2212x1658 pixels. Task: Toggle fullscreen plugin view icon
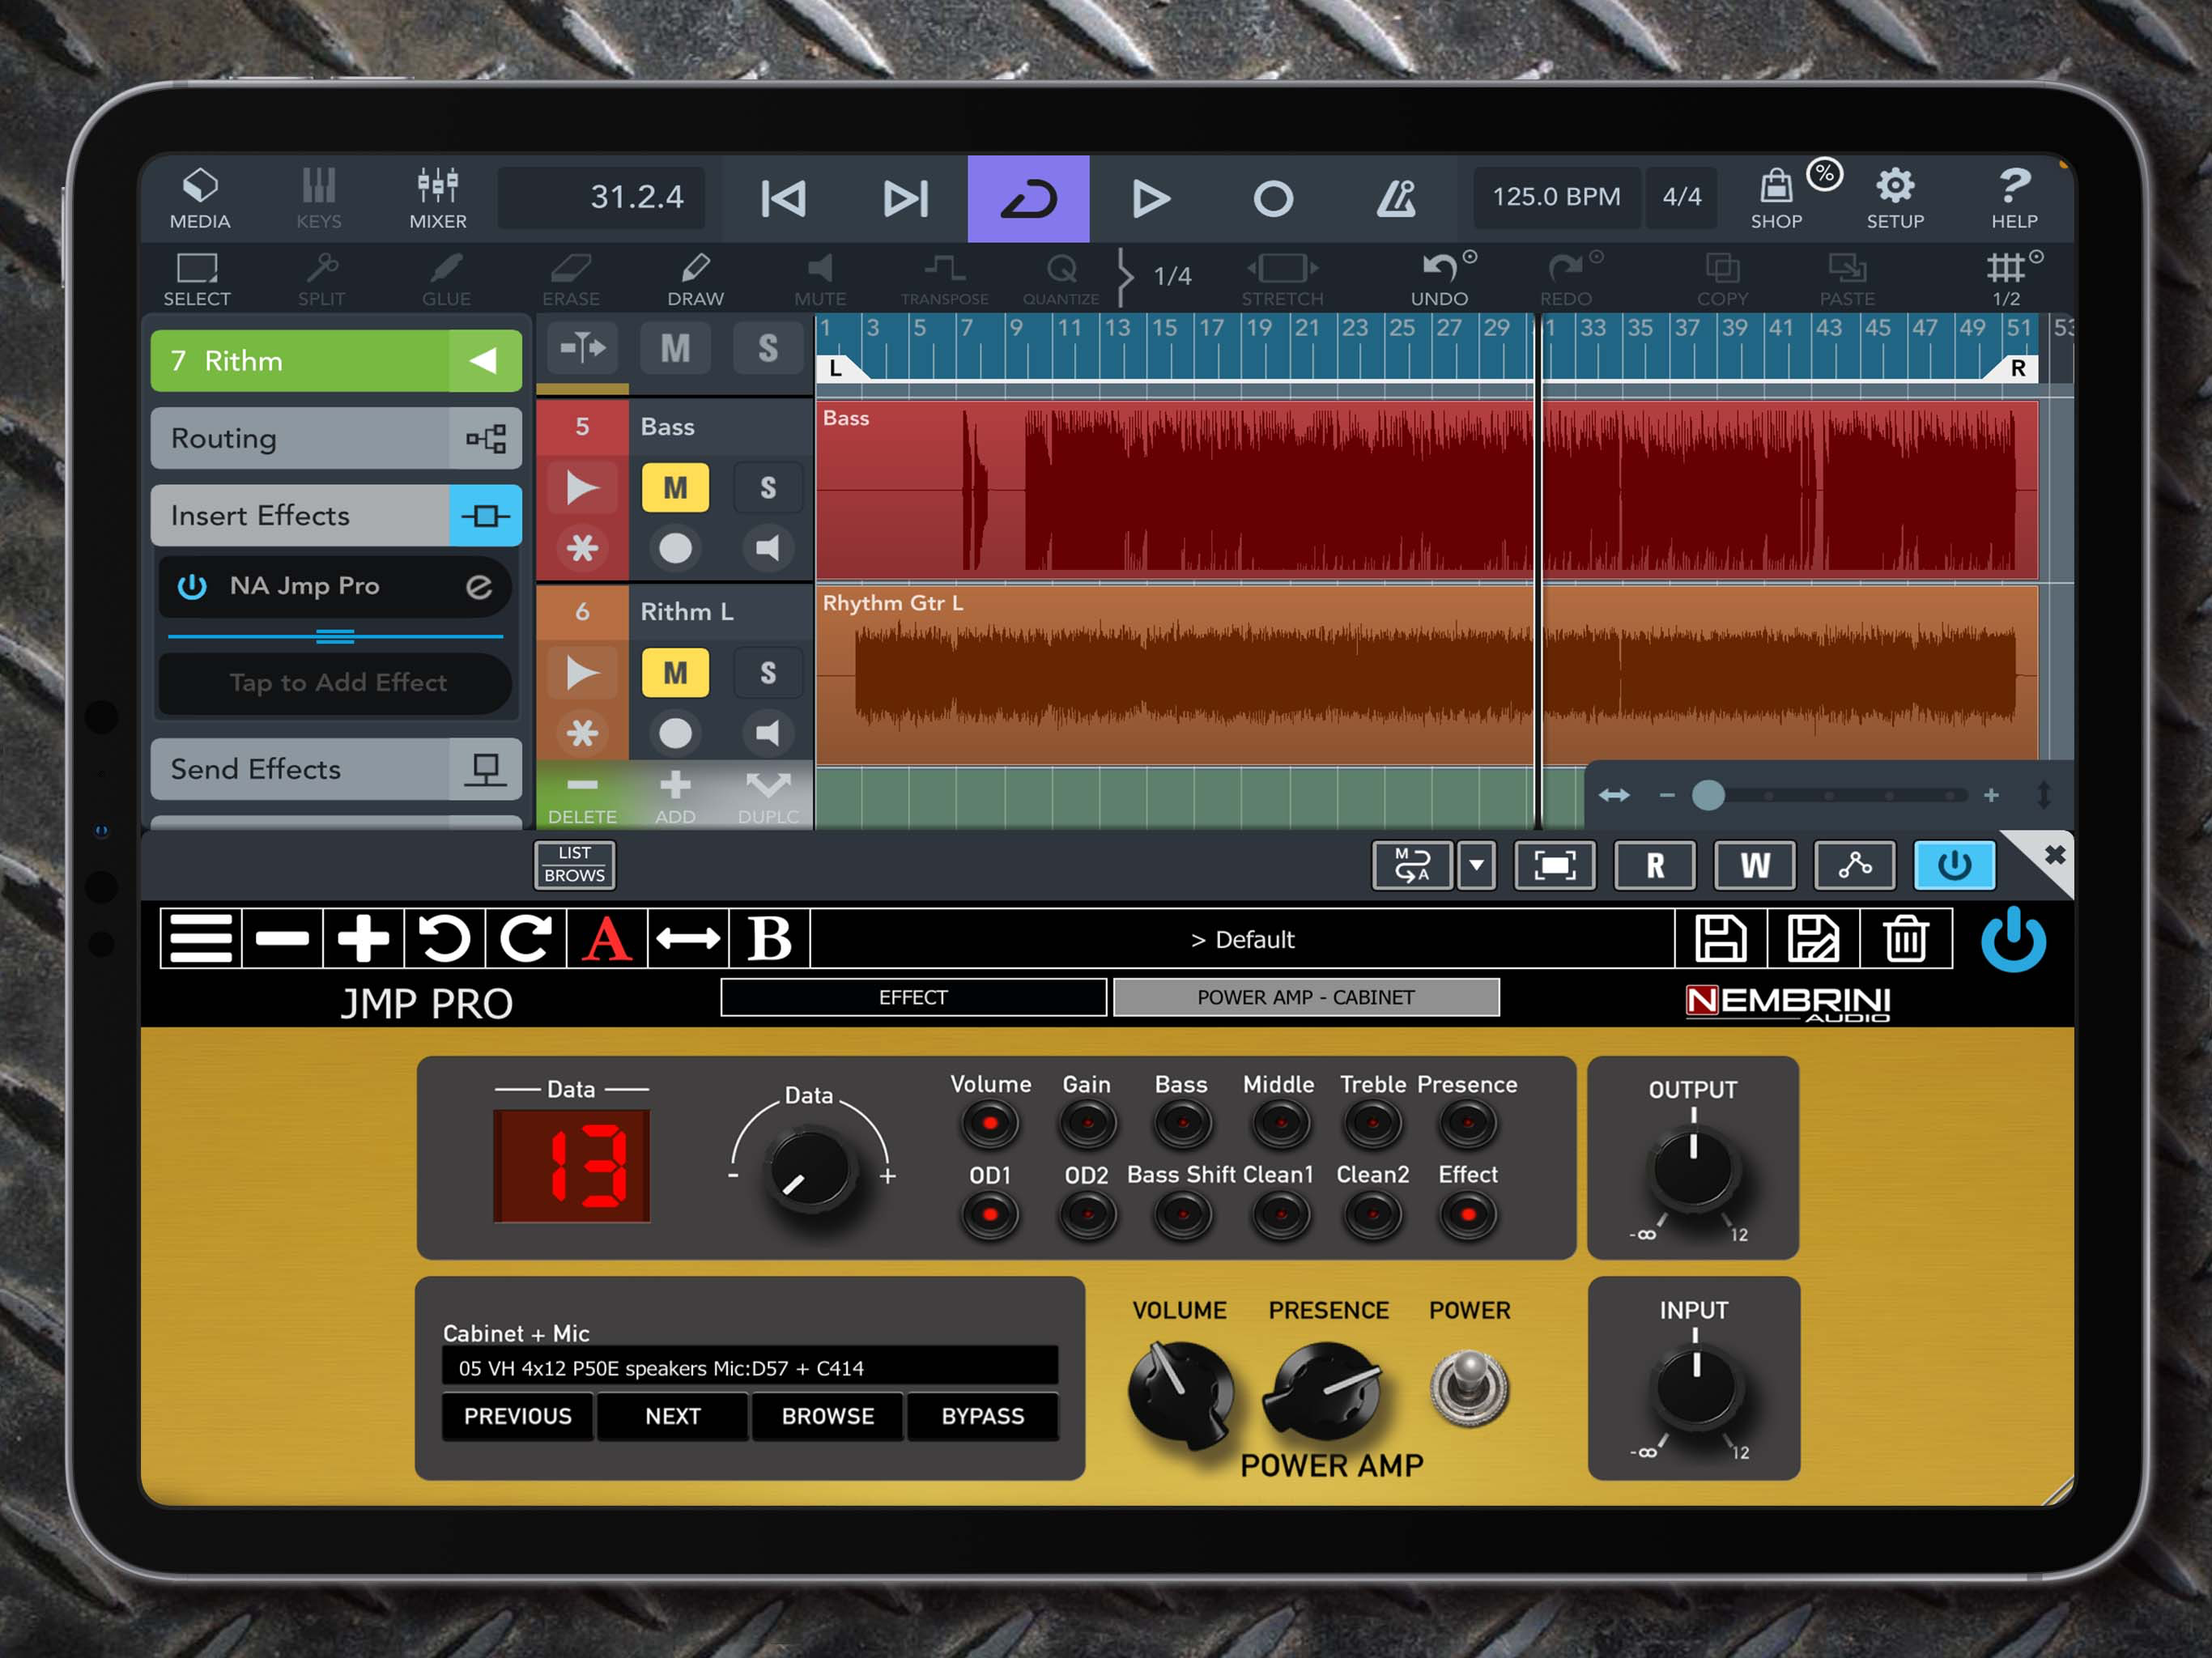click(1555, 865)
